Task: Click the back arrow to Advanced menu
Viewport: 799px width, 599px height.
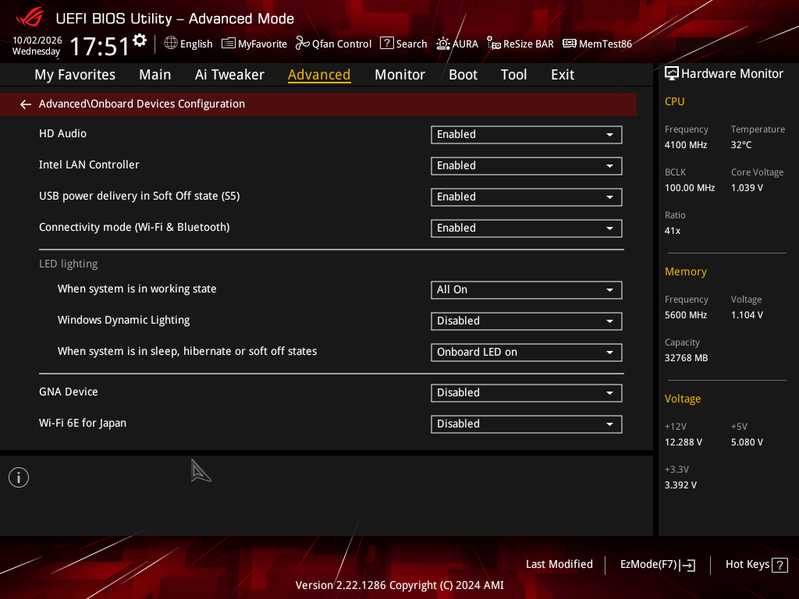Action: (x=25, y=104)
